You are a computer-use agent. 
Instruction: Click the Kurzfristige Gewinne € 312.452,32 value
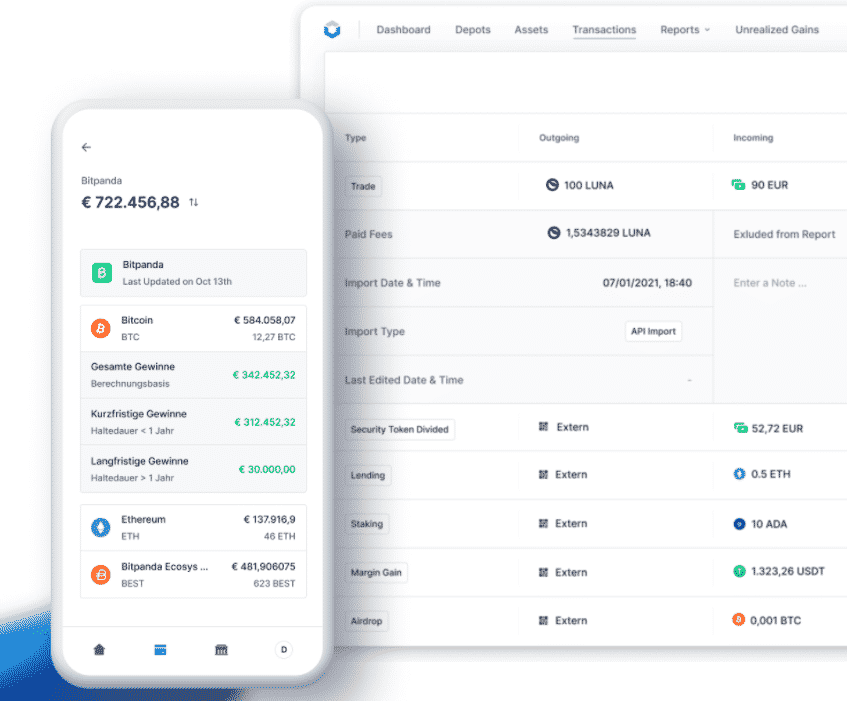point(265,422)
